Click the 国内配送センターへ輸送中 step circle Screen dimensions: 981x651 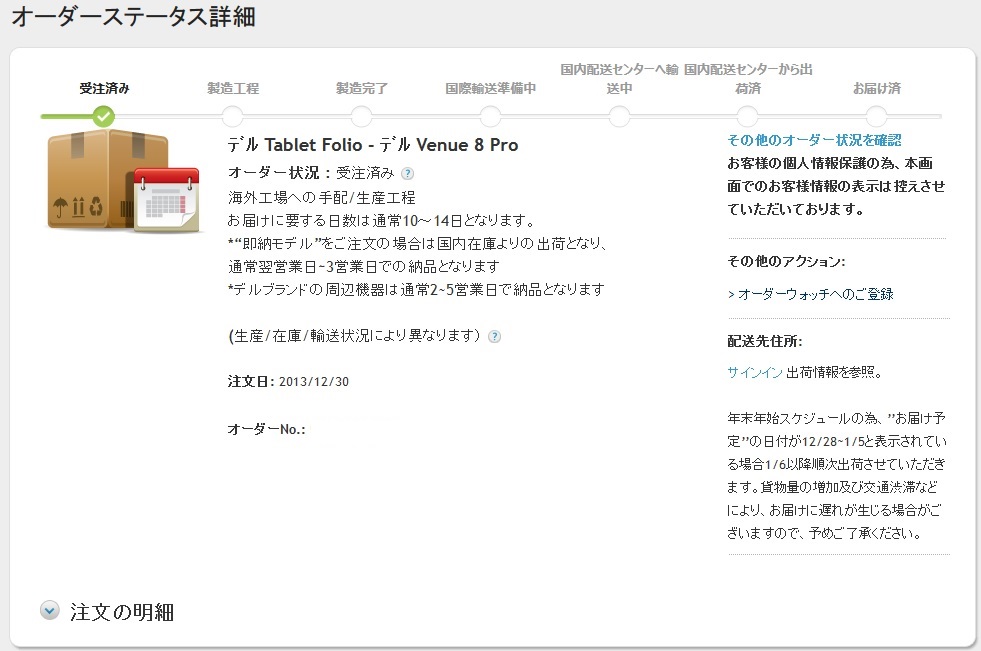(619, 116)
